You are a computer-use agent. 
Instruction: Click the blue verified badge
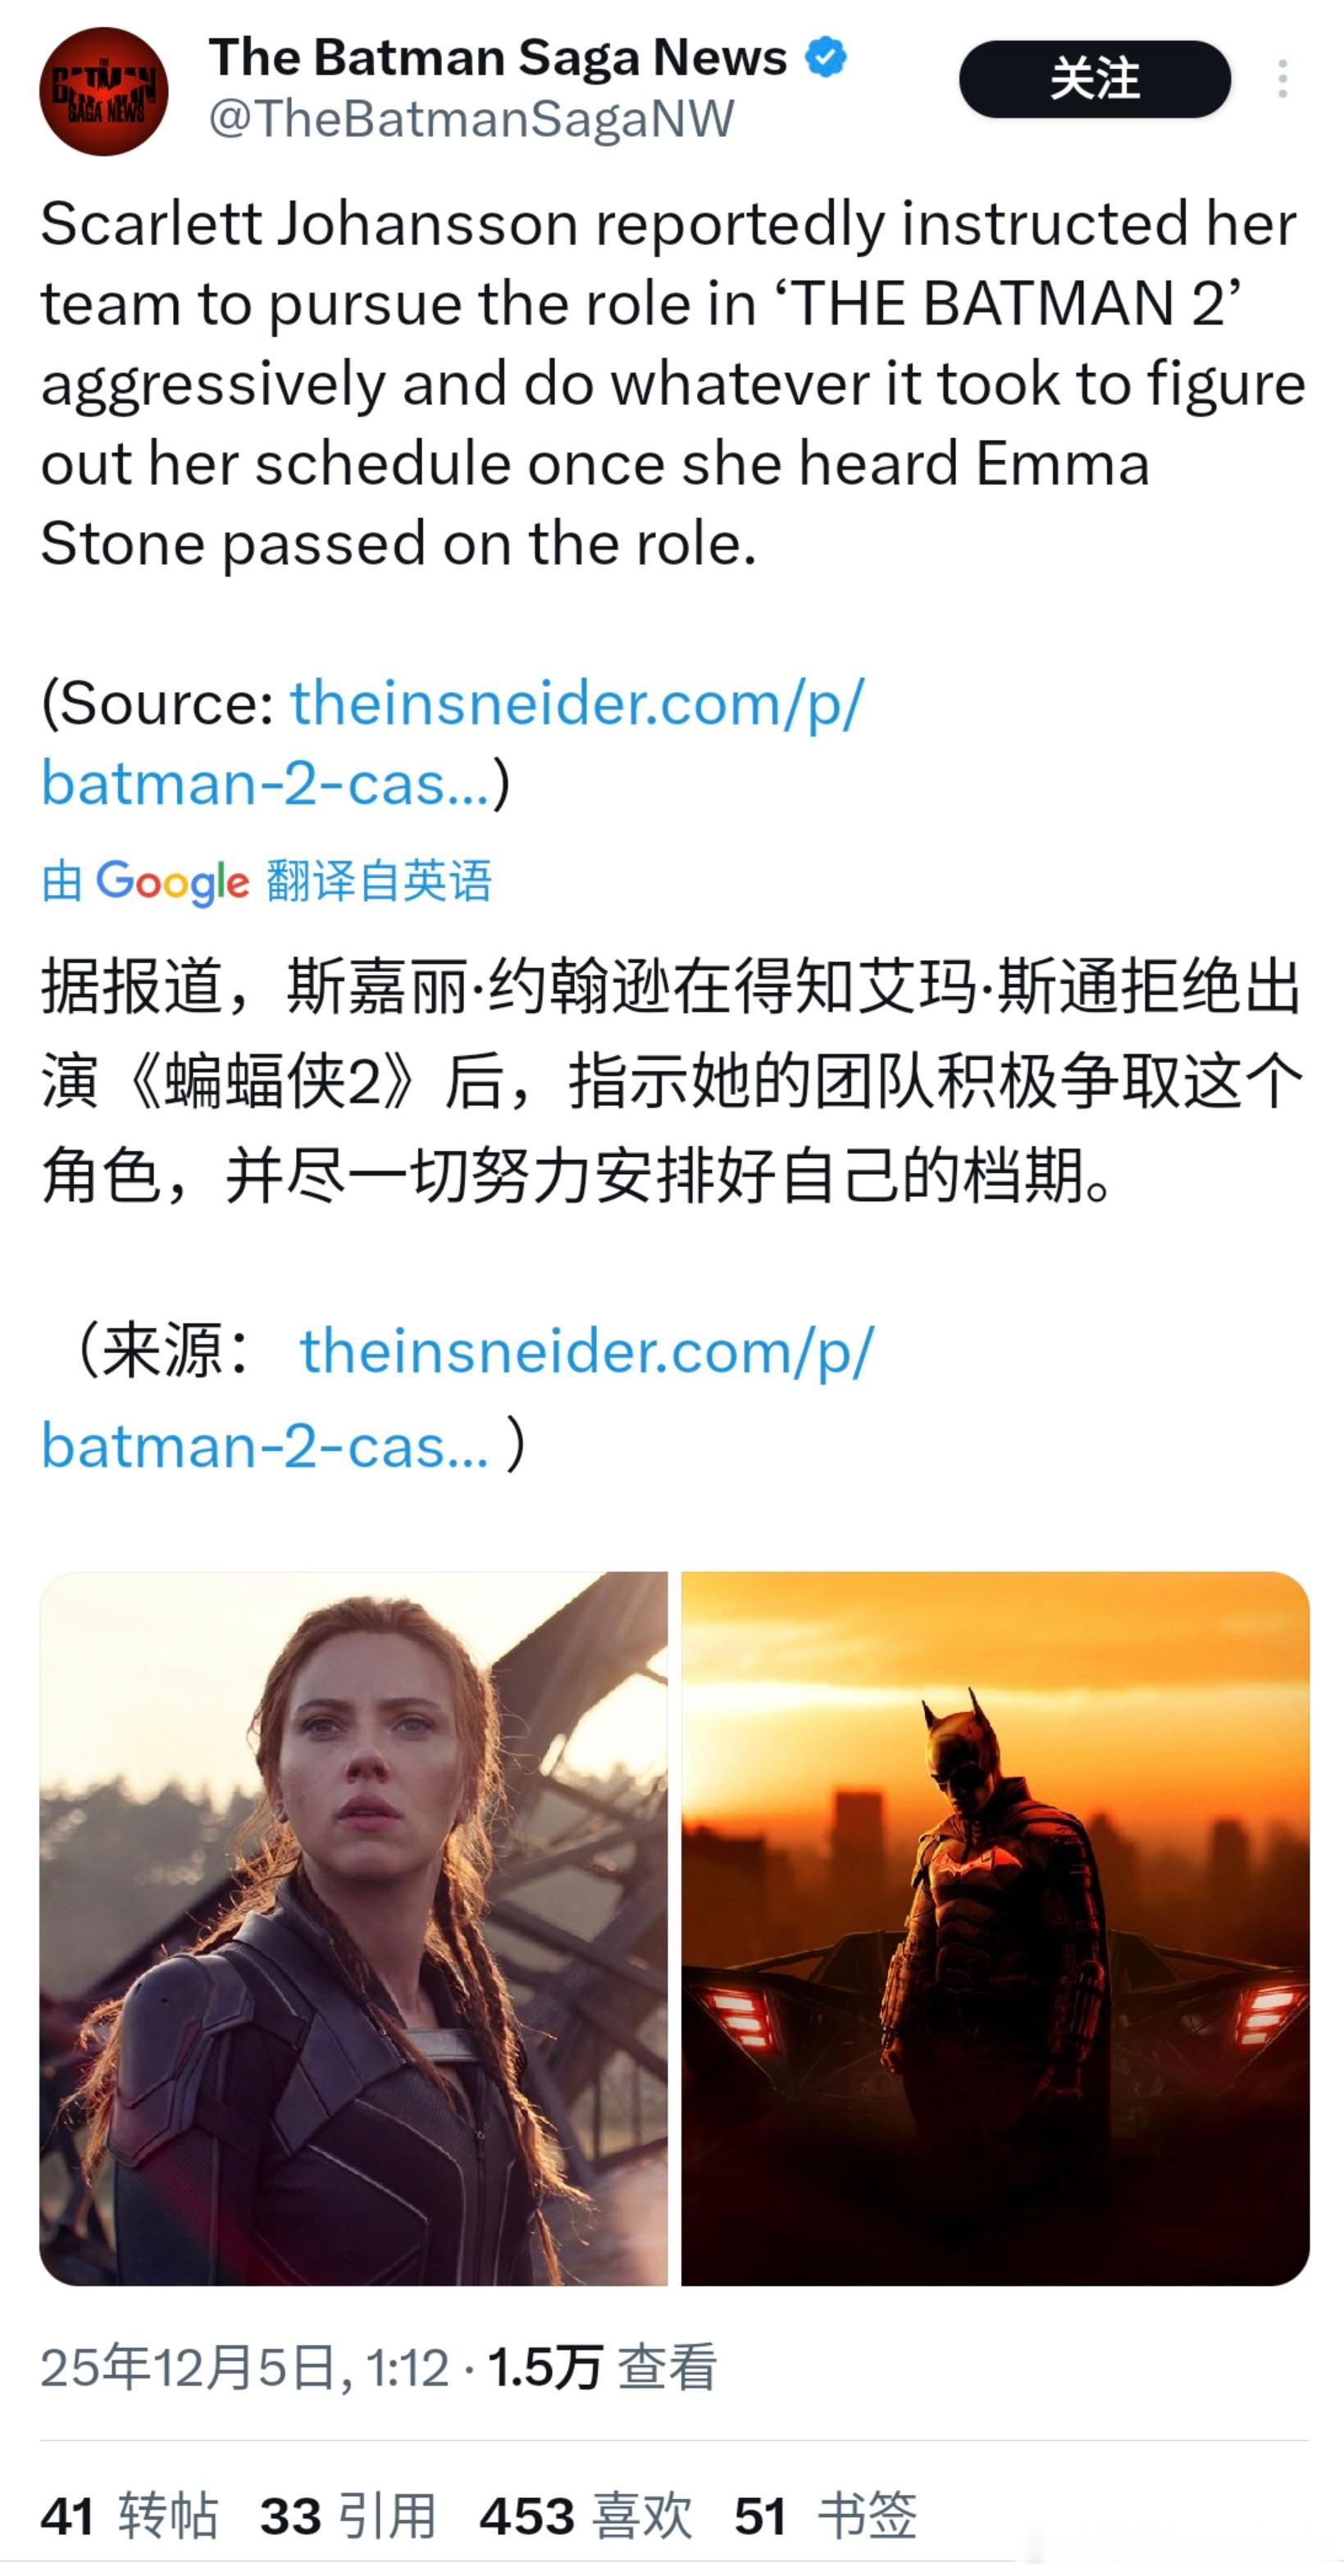point(826,57)
